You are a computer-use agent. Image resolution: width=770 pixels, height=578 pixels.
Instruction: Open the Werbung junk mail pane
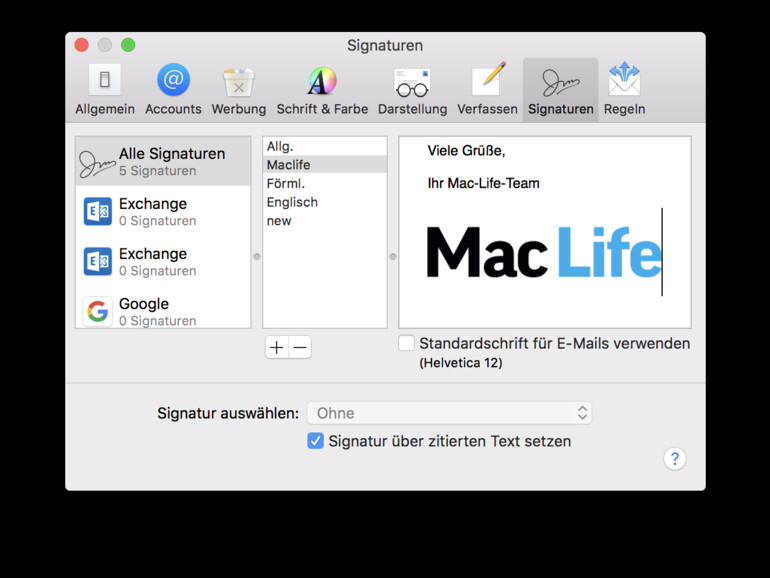coord(239,89)
